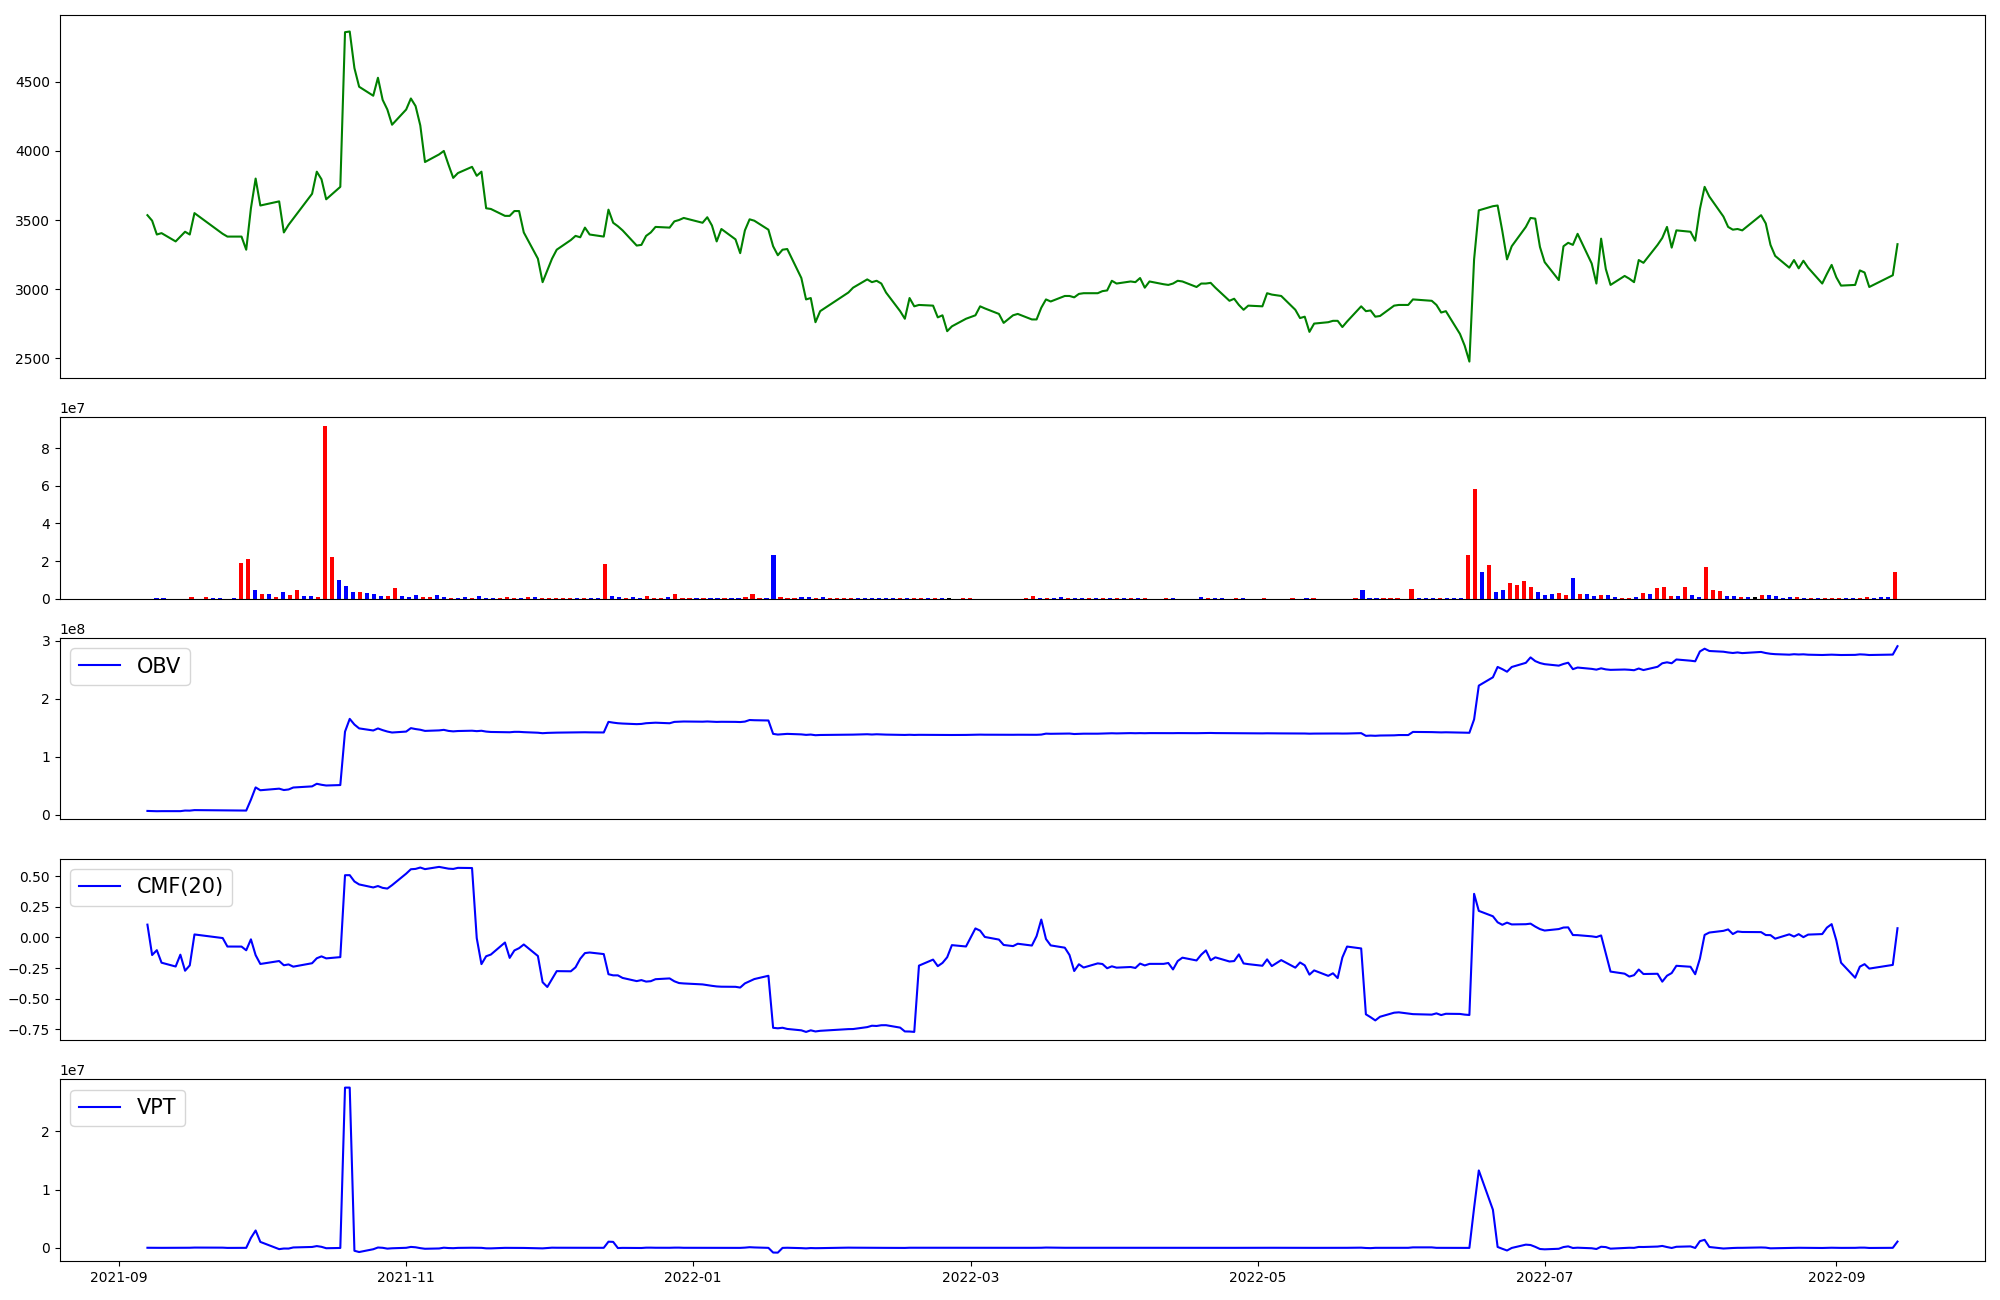Click the 2022-09 date tick label

[x=1837, y=1277]
